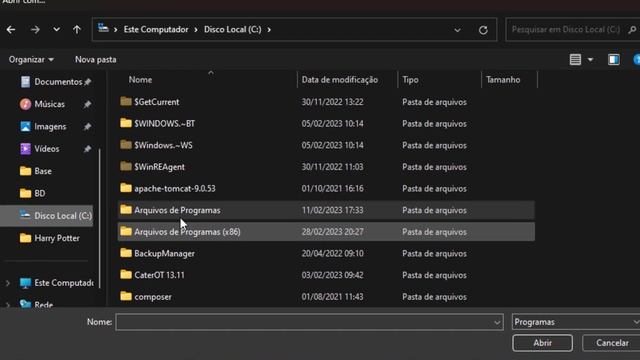The width and height of the screenshot is (640, 360).
Task: Select the $WINDOWS.~BT folder
Action: [x=326, y=123]
